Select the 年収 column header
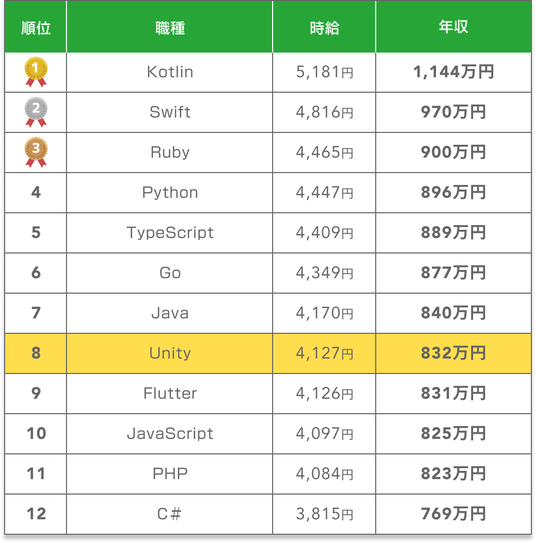The width and height of the screenshot is (536, 543). pos(453,27)
